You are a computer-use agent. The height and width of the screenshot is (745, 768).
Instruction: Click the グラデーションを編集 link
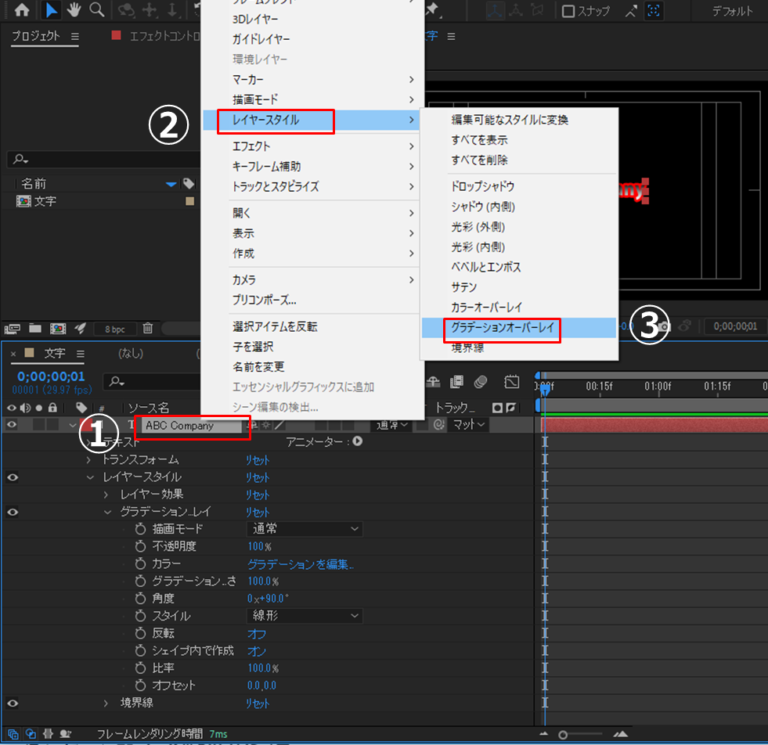(x=301, y=564)
